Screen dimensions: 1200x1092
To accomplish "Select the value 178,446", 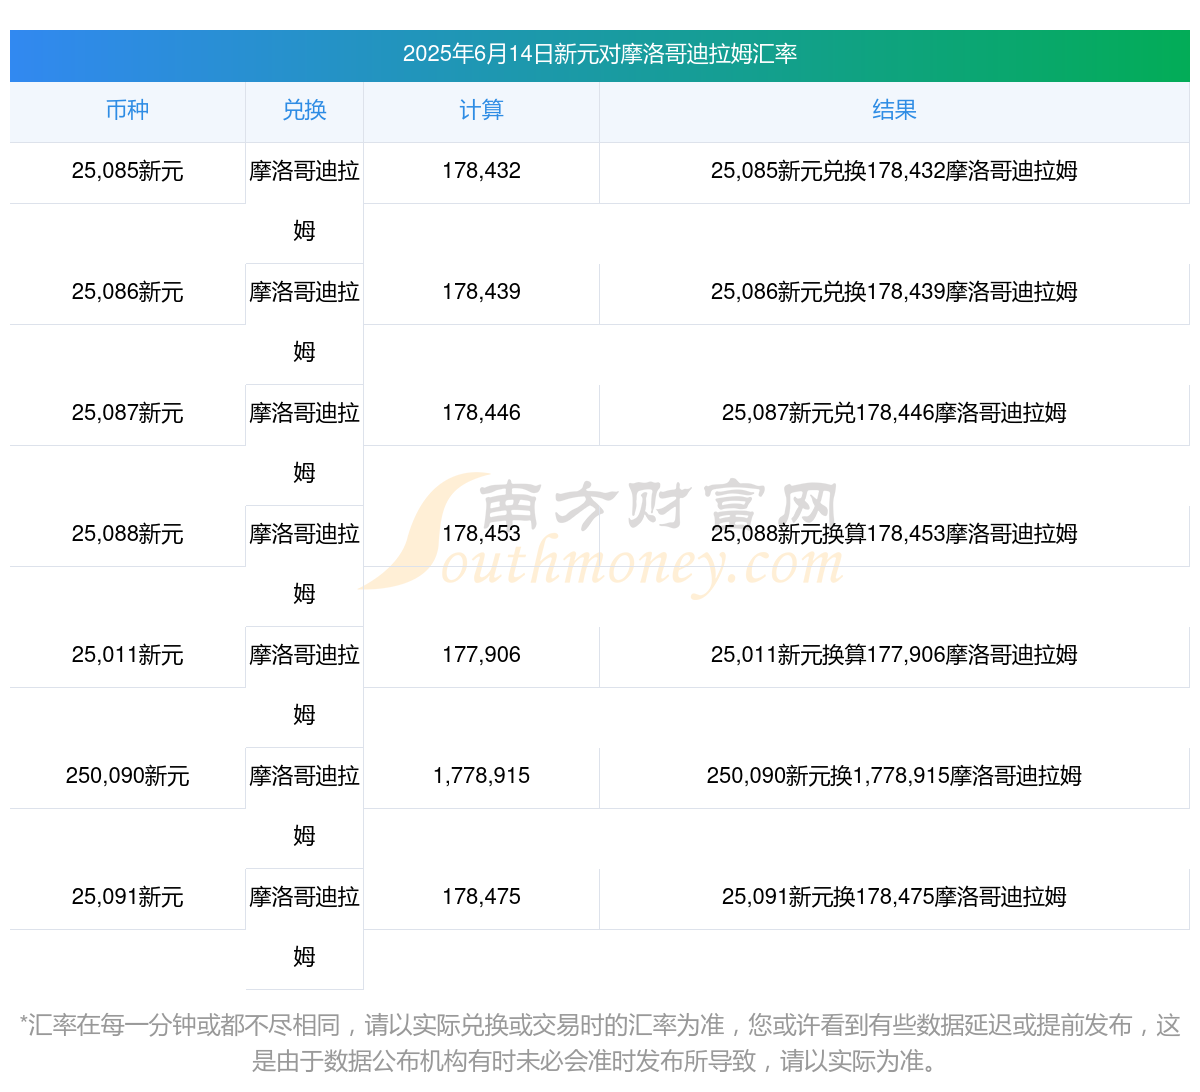I will pos(481,413).
